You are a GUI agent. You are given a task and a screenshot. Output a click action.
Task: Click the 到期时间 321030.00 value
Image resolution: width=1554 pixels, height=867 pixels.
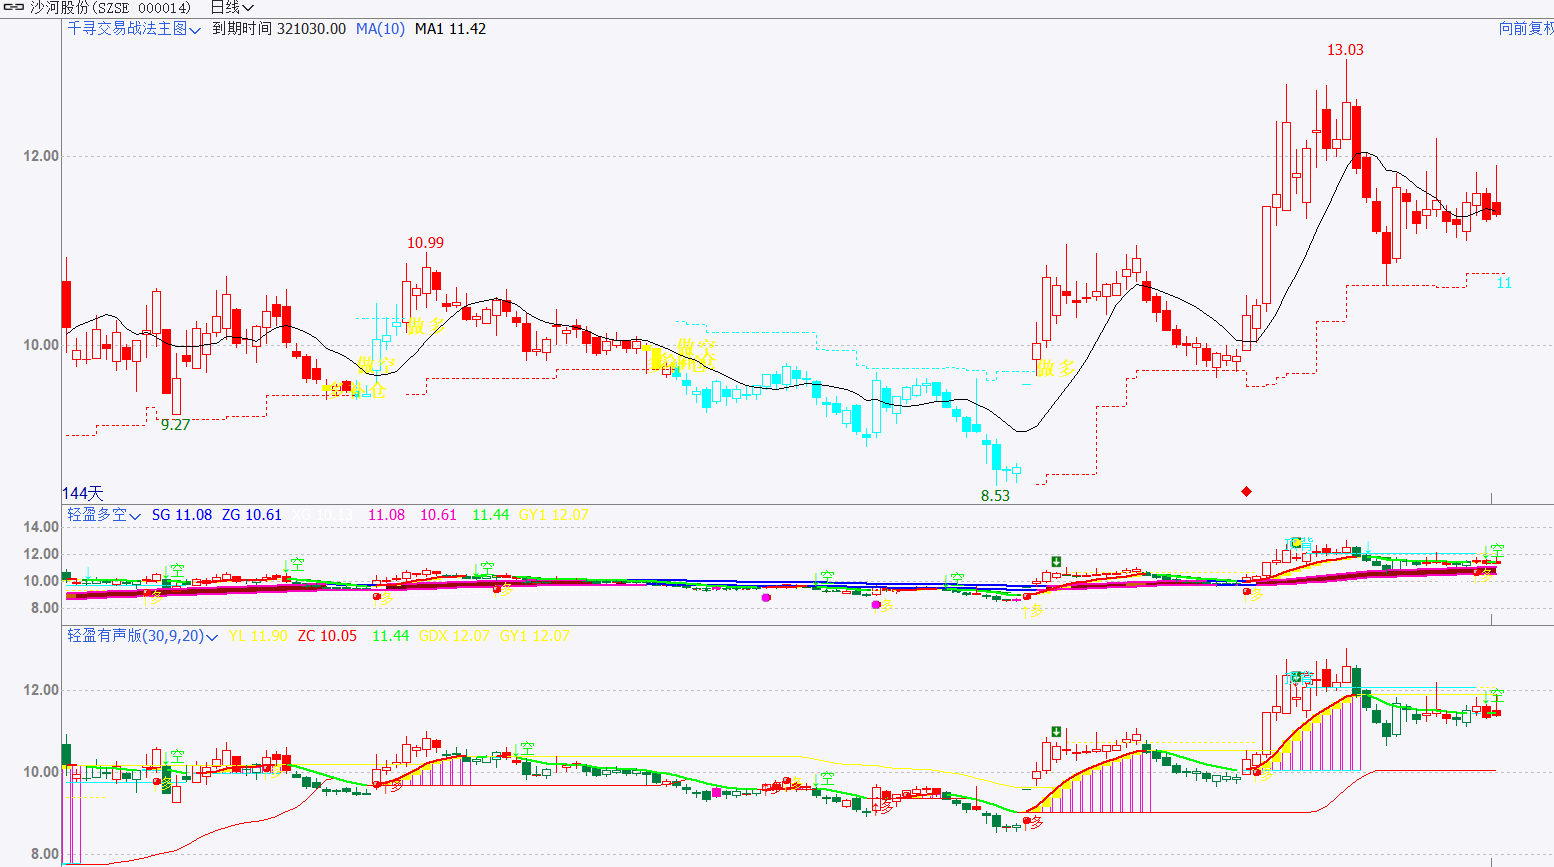[x=279, y=29]
